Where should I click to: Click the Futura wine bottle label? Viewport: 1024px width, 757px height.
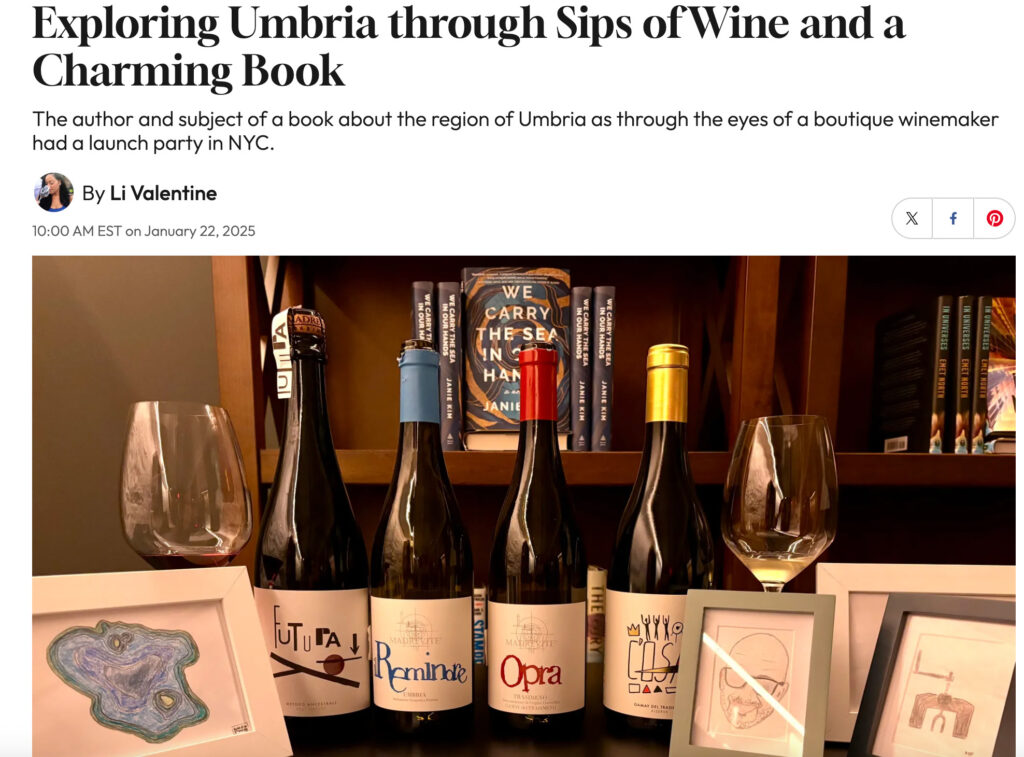(x=314, y=651)
